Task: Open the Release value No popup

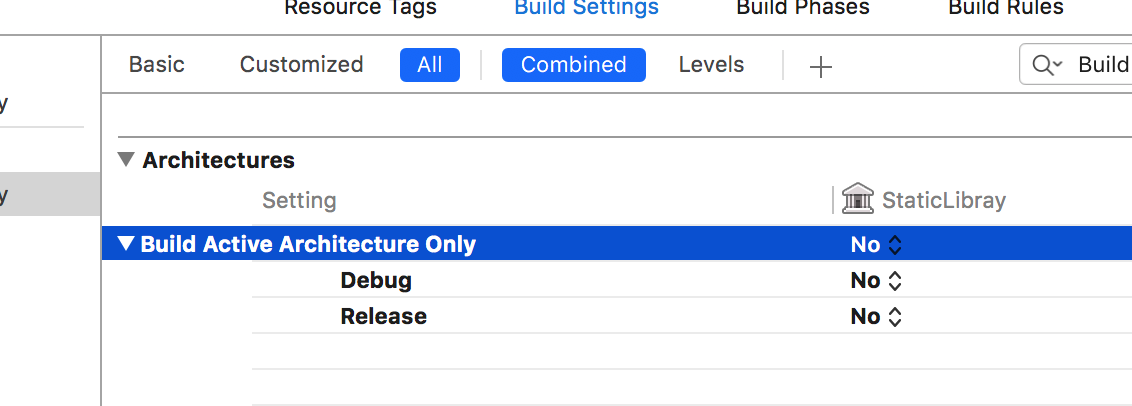Action: click(877, 316)
